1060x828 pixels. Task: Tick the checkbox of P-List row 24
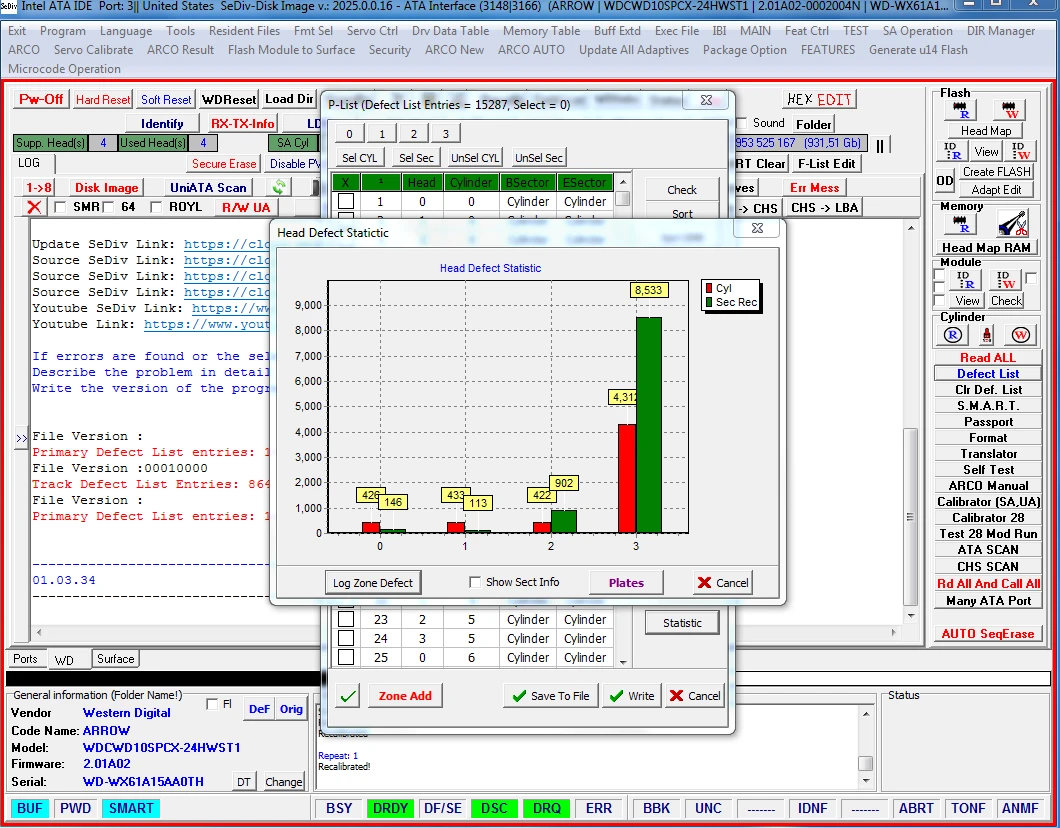tap(346, 638)
